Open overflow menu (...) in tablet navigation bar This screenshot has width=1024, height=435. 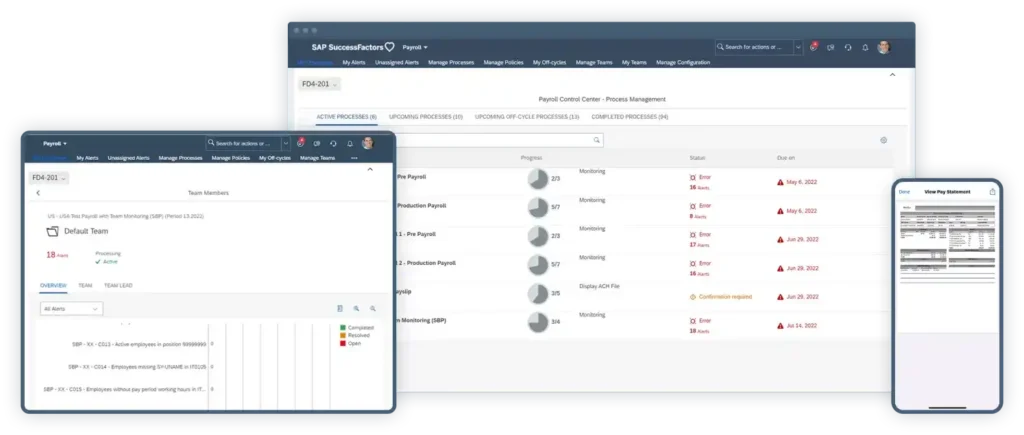(x=354, y=157)
